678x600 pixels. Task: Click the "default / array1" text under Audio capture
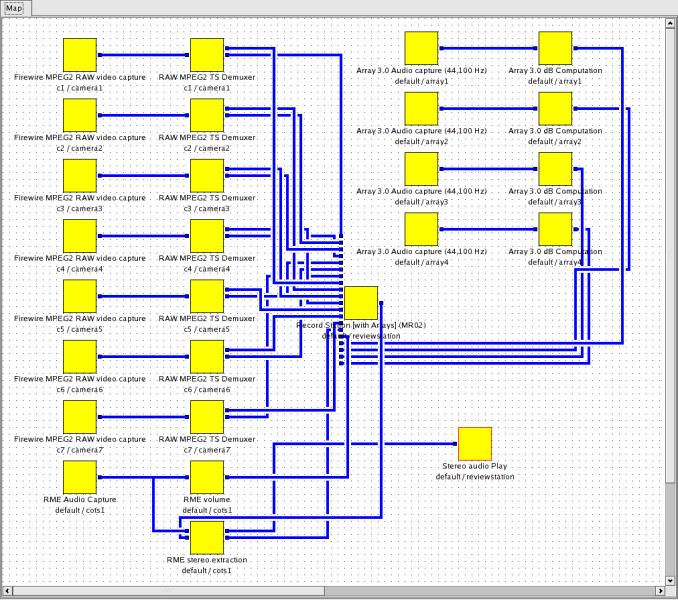click(422, 81)
